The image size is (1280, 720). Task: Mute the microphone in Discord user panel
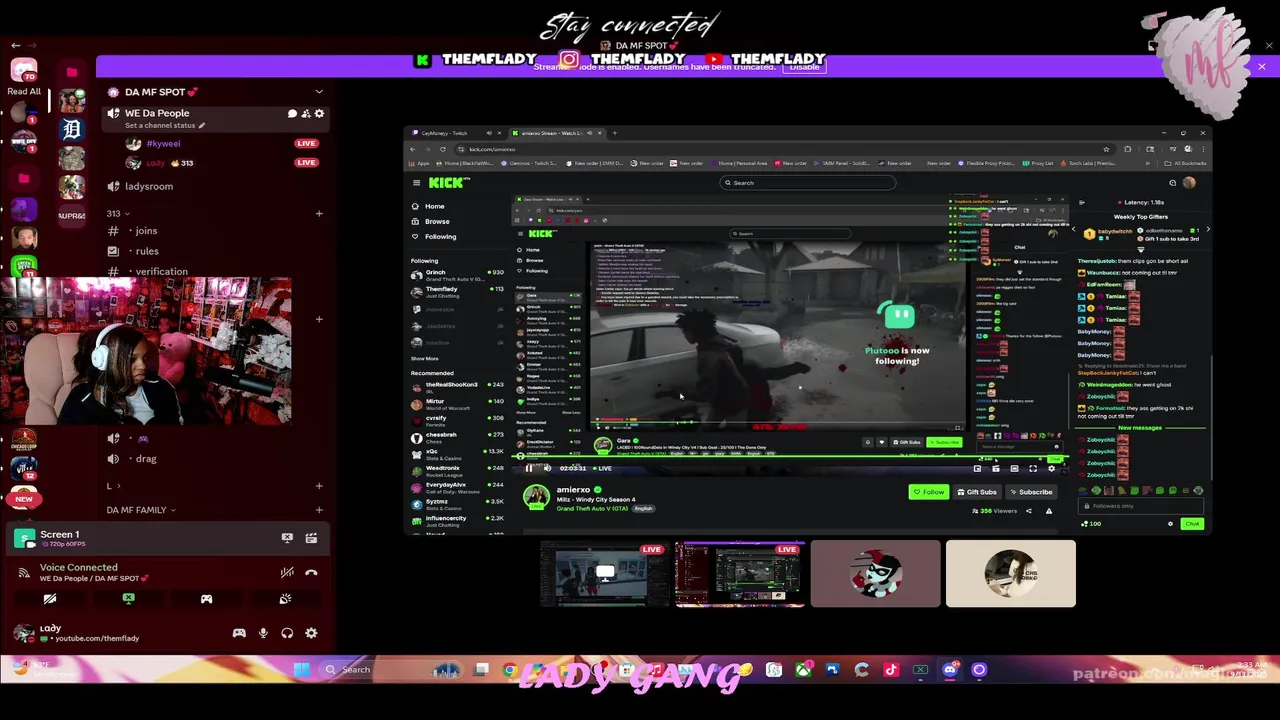263,633
